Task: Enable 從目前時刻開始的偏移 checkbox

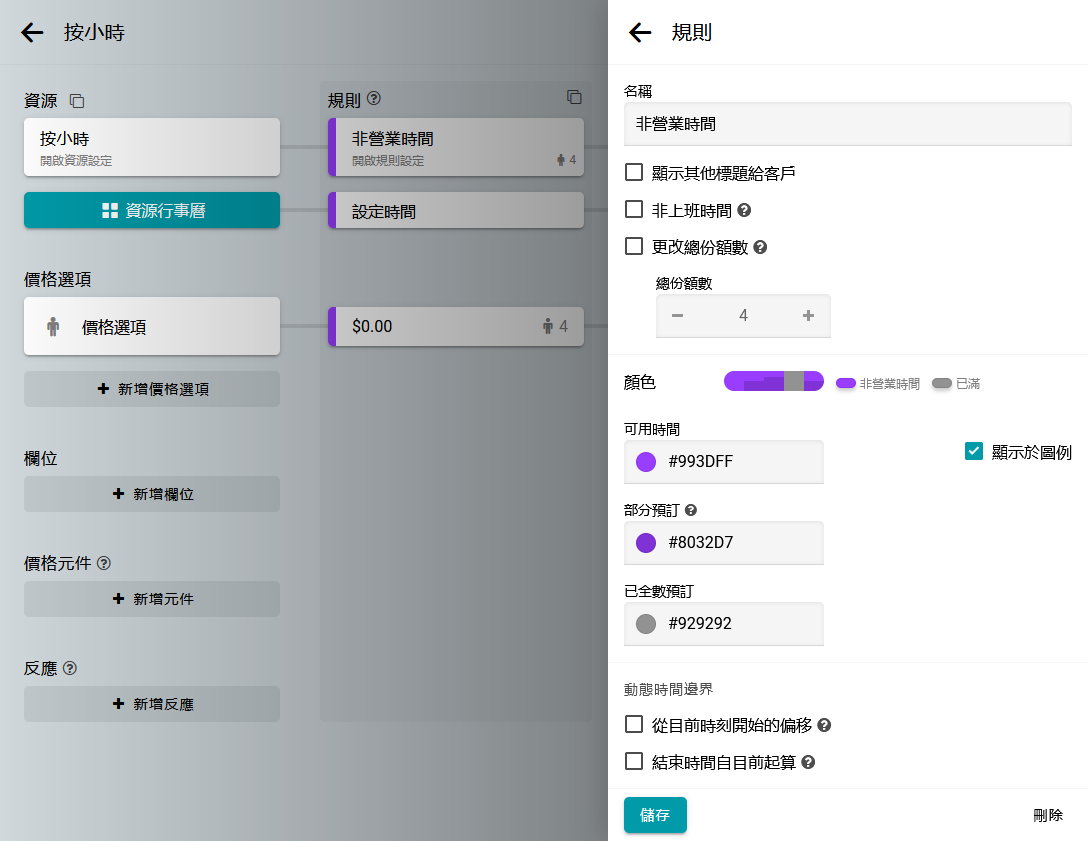Action: tap(634, 724)
